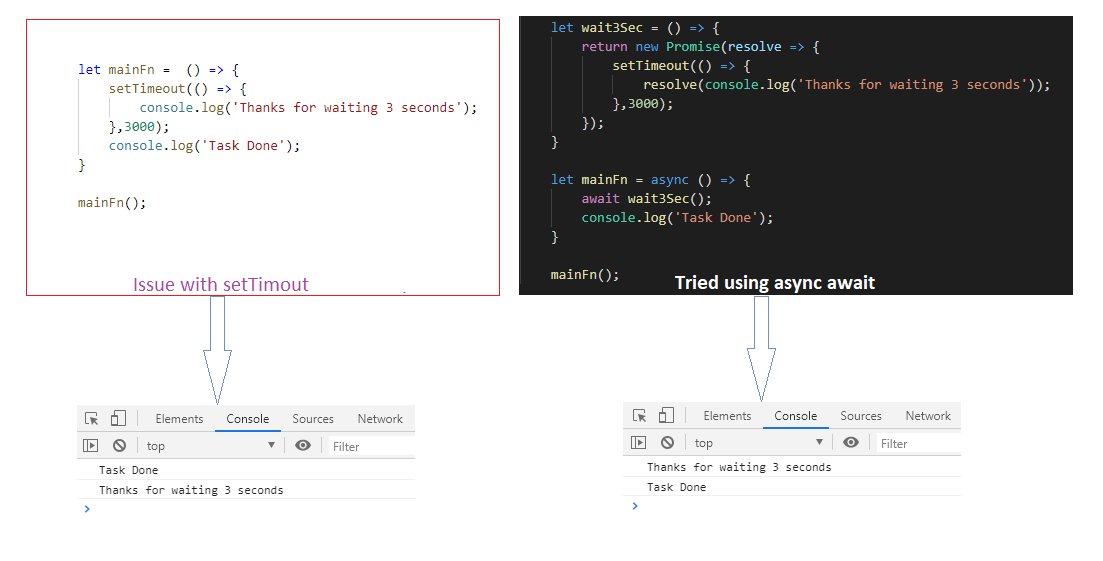Toggle eye live expression icon in left DevTools
This screenshot has height=561, width=1103.
[x=303, y=445]
